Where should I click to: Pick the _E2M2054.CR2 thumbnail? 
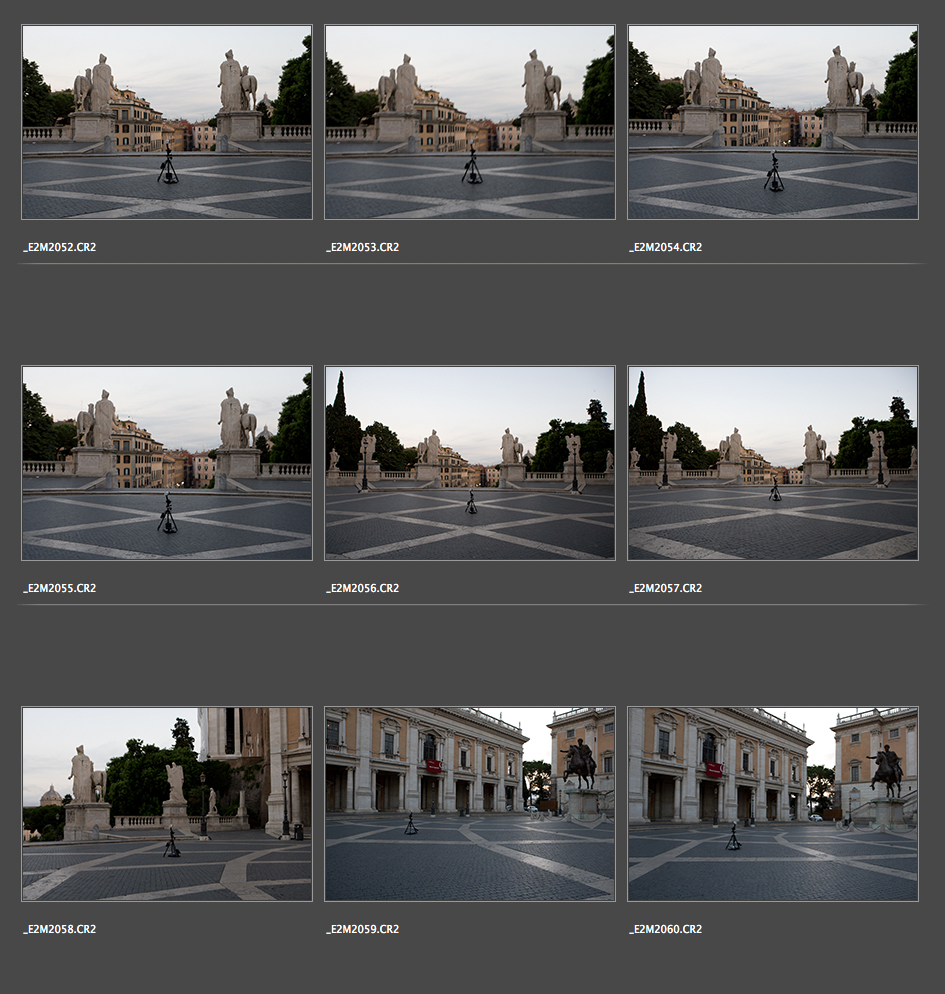[772, 122]
